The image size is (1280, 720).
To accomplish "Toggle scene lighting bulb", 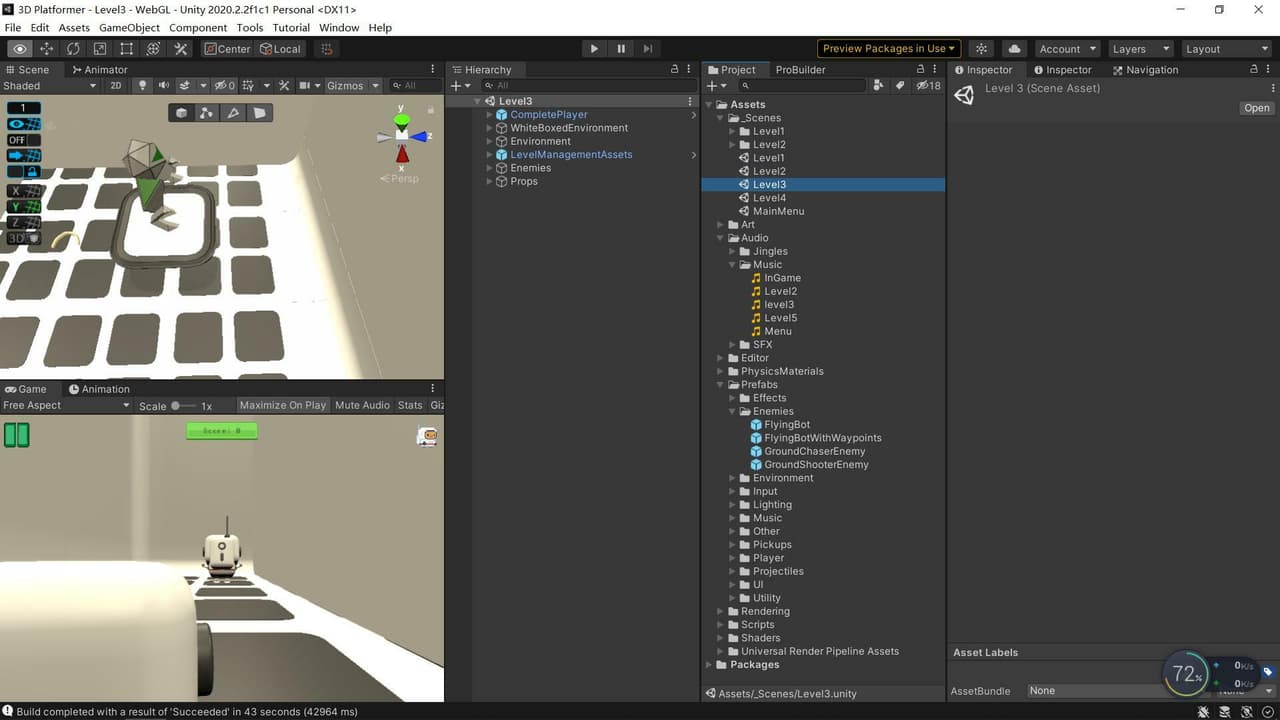I will click(x=142, y=85).
